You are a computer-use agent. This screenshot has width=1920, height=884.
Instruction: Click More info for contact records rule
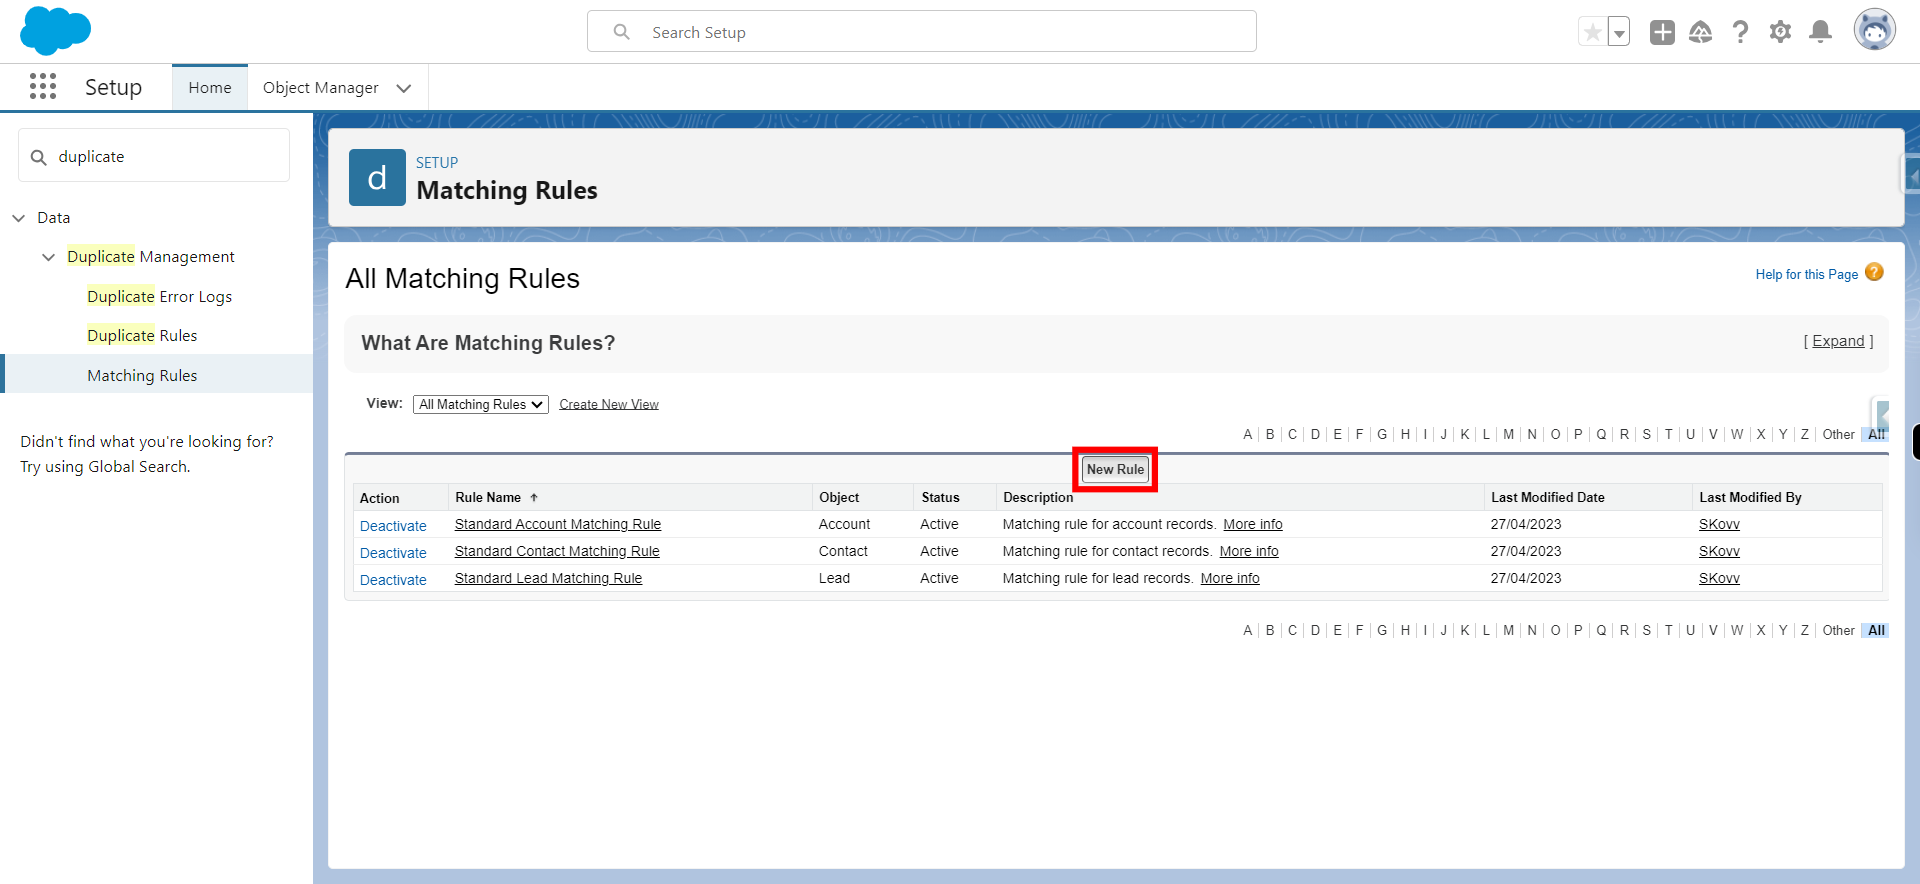[x=1249, y=551]
